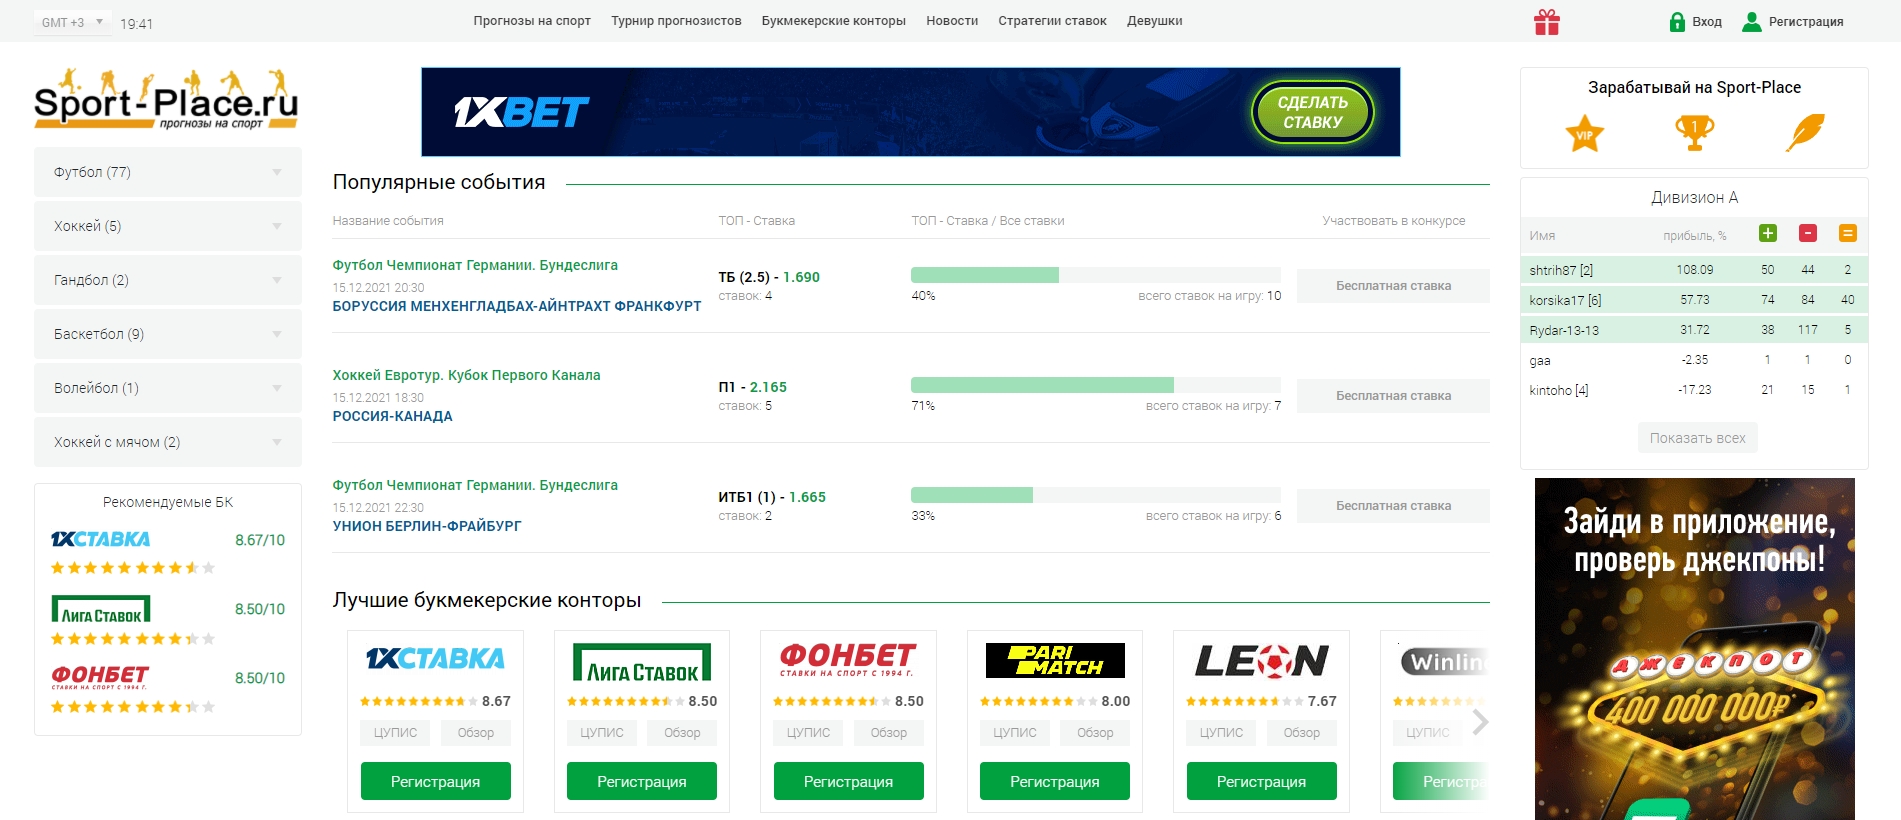Open korsika17 [6] player profile
1901x820 pixels.
click(x=1565, y=300)
